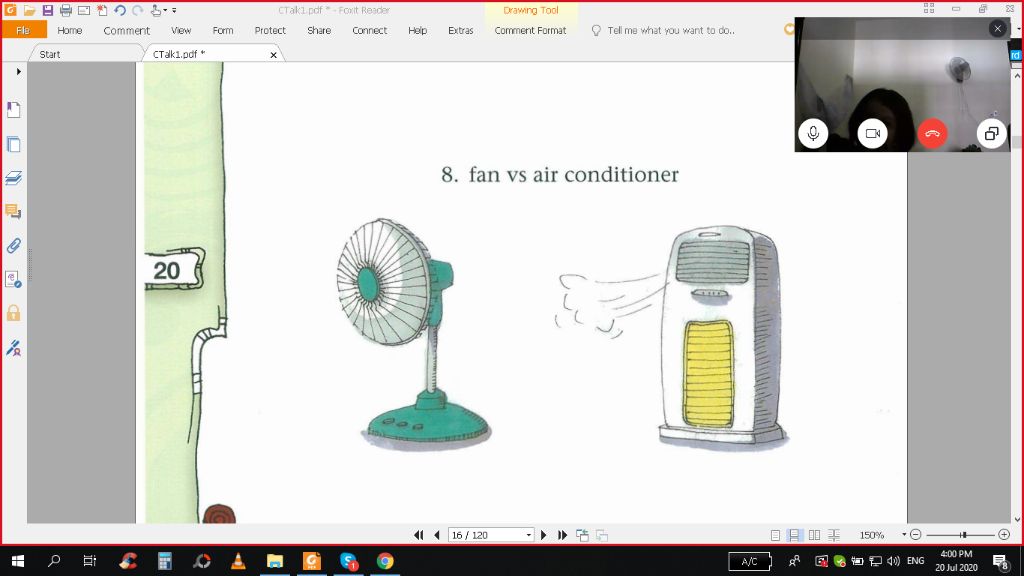Click the email envelope icon in quick access toolbar

coord(84,10)
